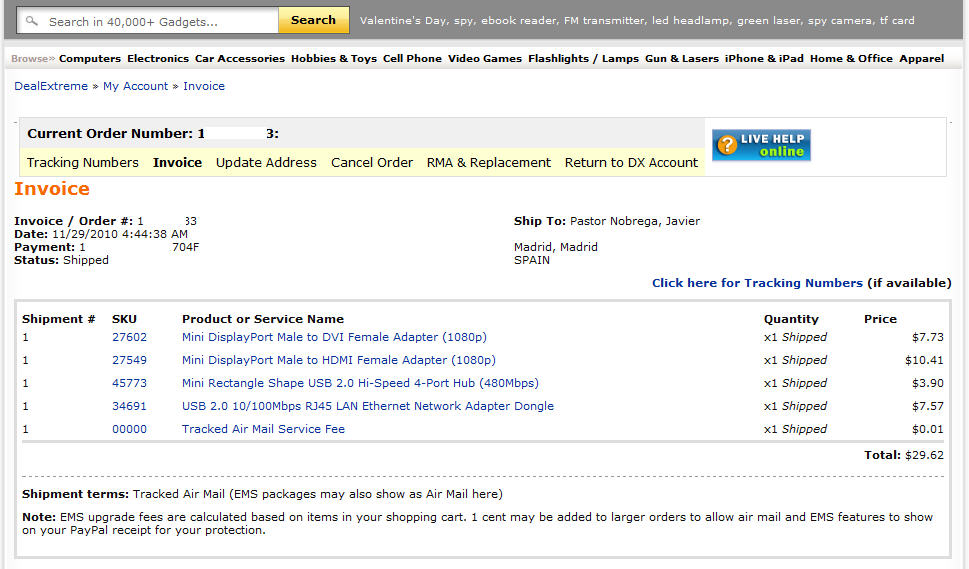Image resolution: width=969 pixels, height=569 pixels.
Task: Open the Video Games category
Action: point(484,59)
